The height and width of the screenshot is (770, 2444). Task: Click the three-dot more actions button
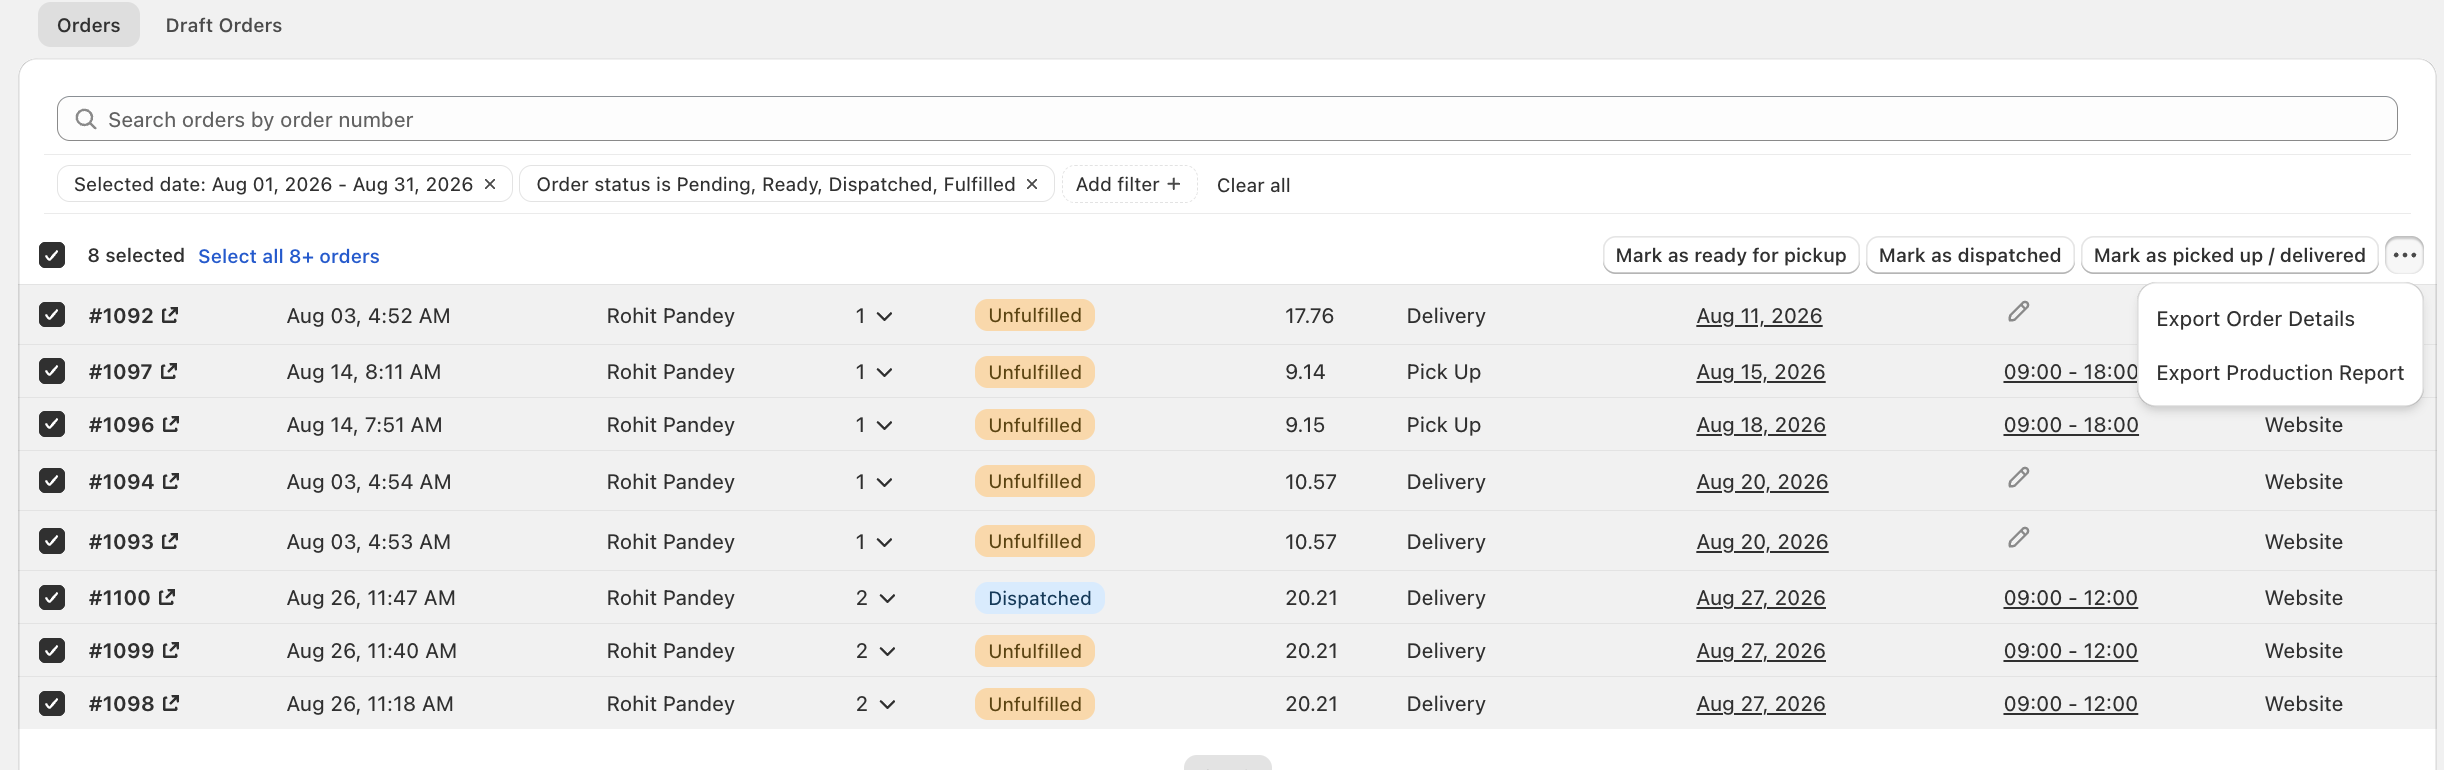(x=2405, y=255)
